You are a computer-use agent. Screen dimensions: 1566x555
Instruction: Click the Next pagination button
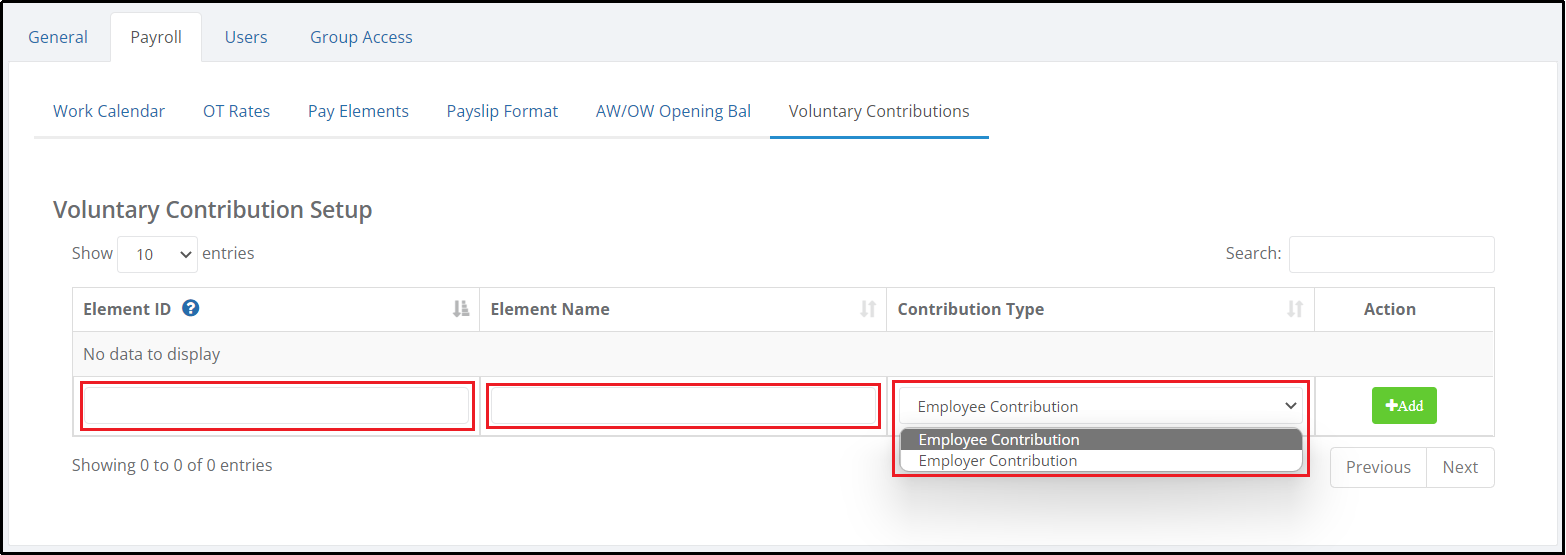[1460, 467]
